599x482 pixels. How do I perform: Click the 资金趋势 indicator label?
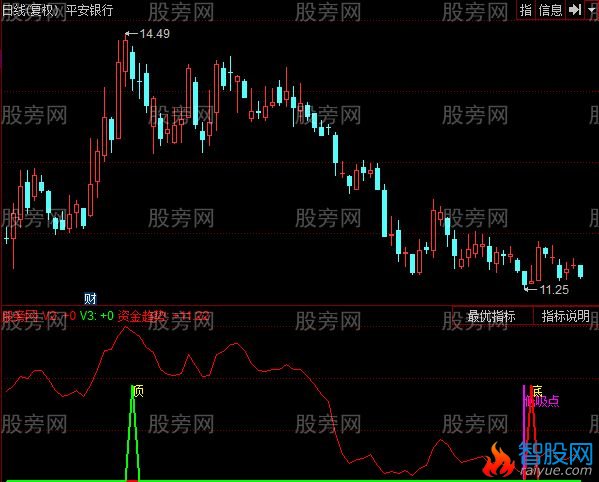tap(142, 316)
